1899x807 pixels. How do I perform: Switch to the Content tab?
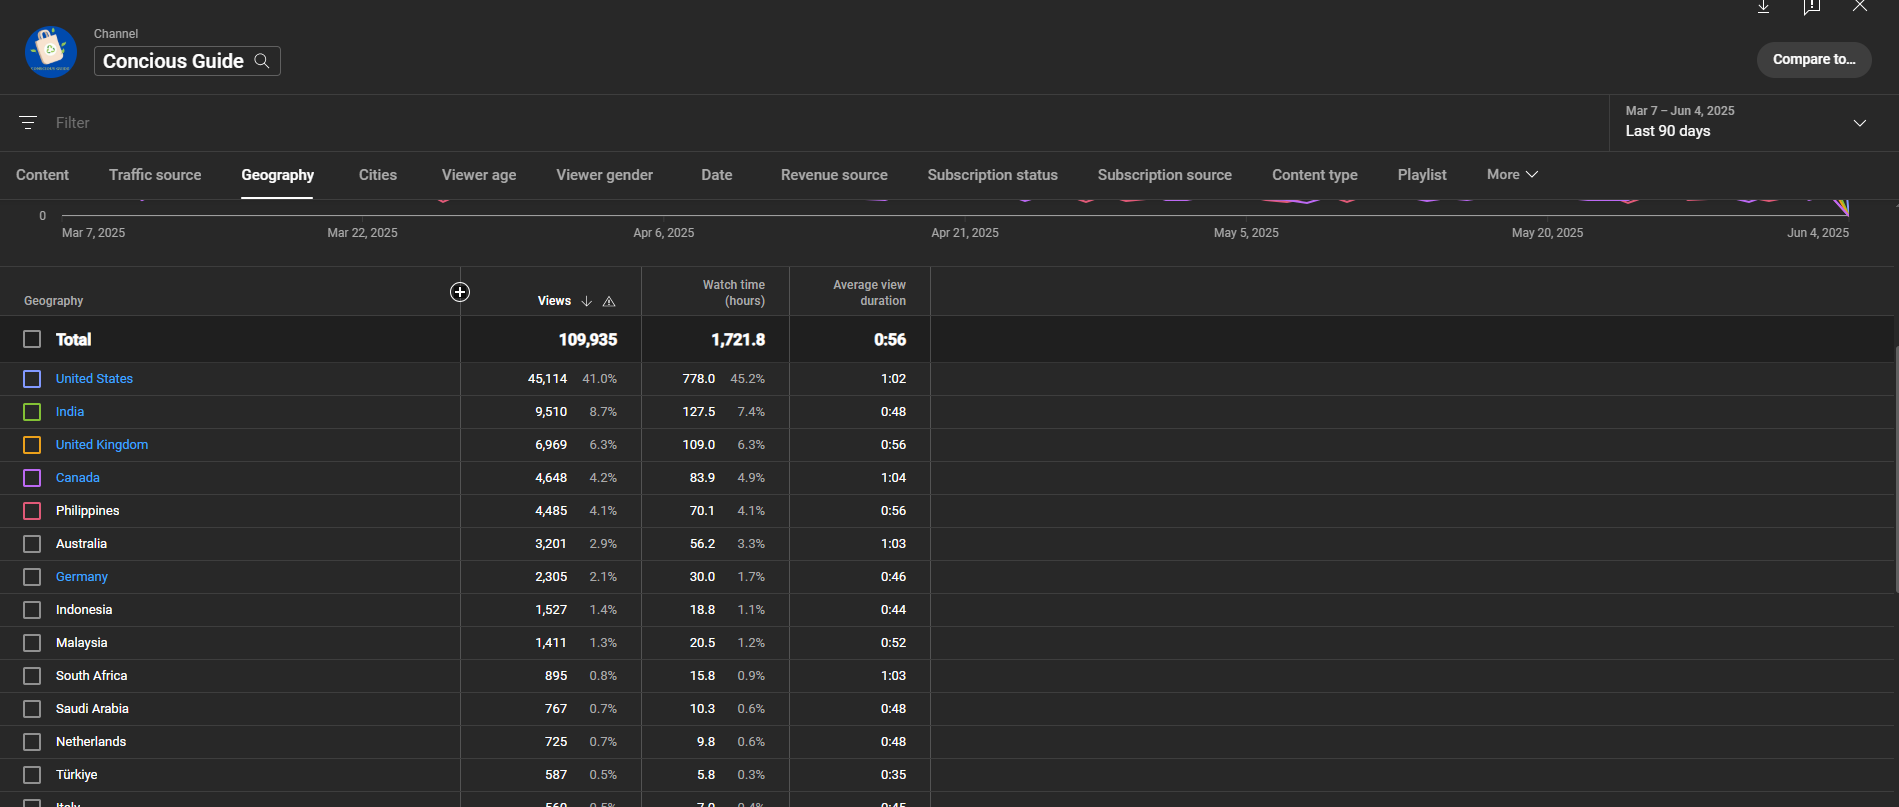tap(42, 175)
